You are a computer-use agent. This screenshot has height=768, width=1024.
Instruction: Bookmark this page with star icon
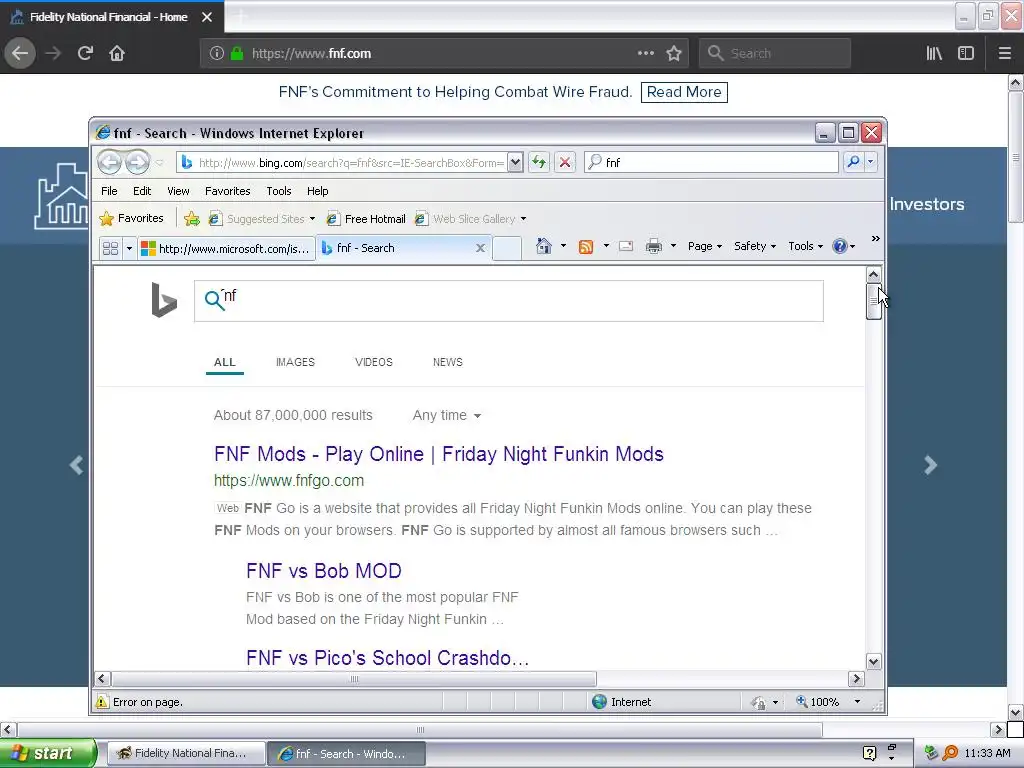click(x=674, y=53)
